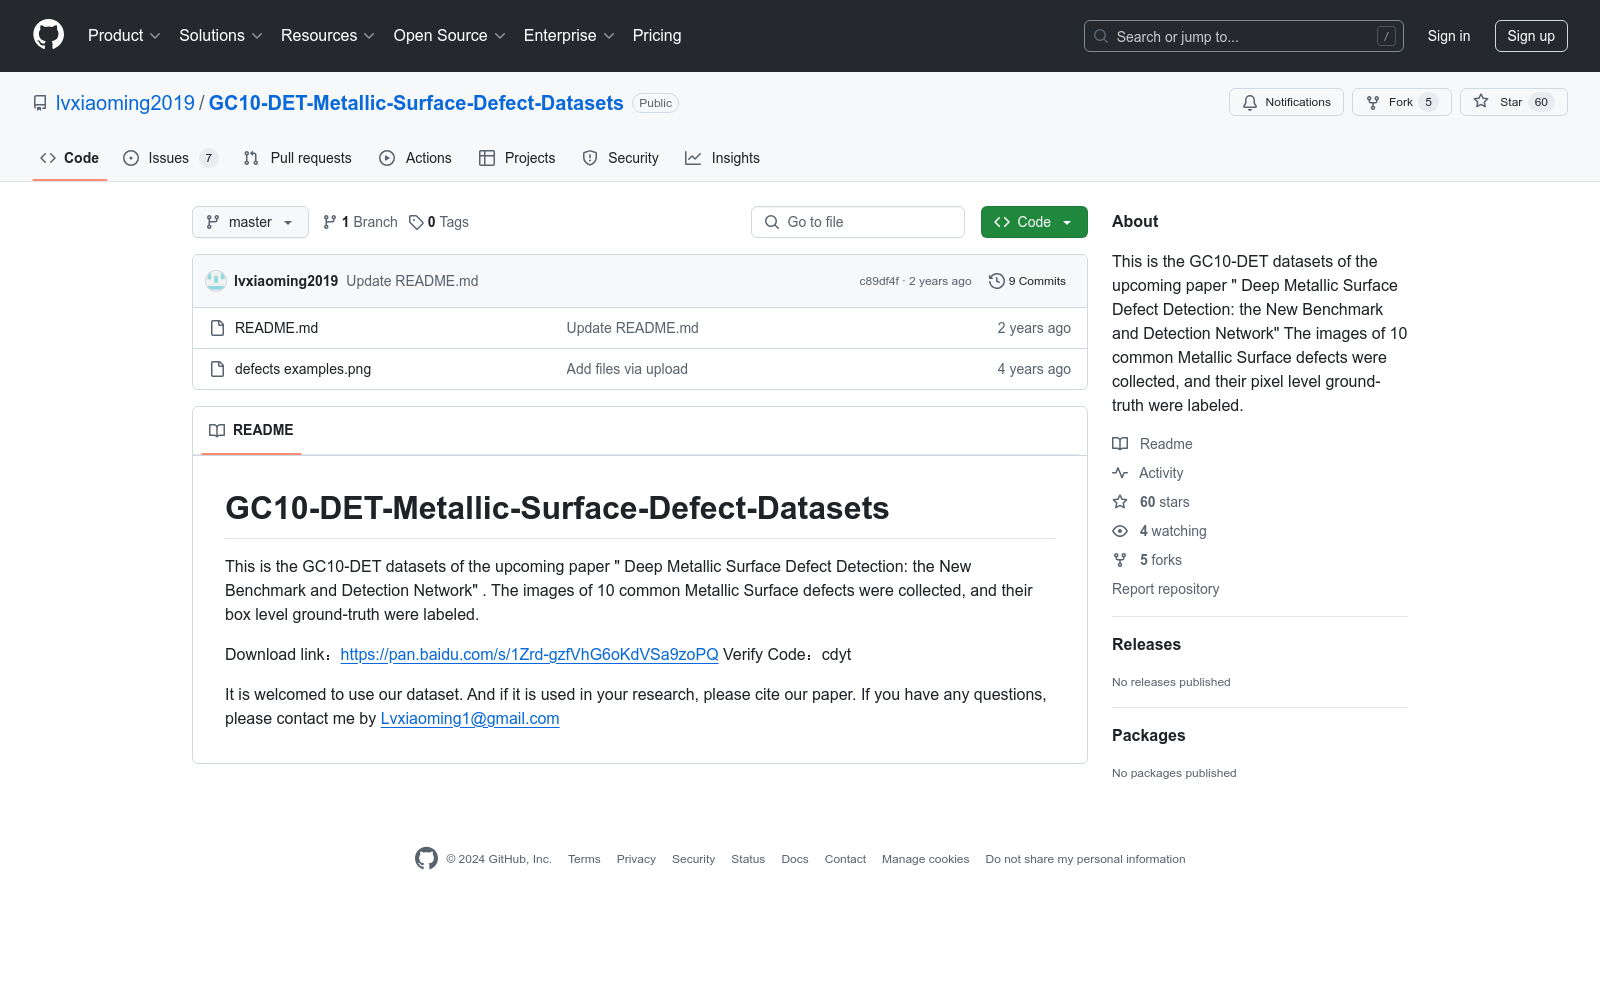Open the Docs link in the footer
Screen dimensions: 1600x1000
pyautogui.click(x=795, y=859)
